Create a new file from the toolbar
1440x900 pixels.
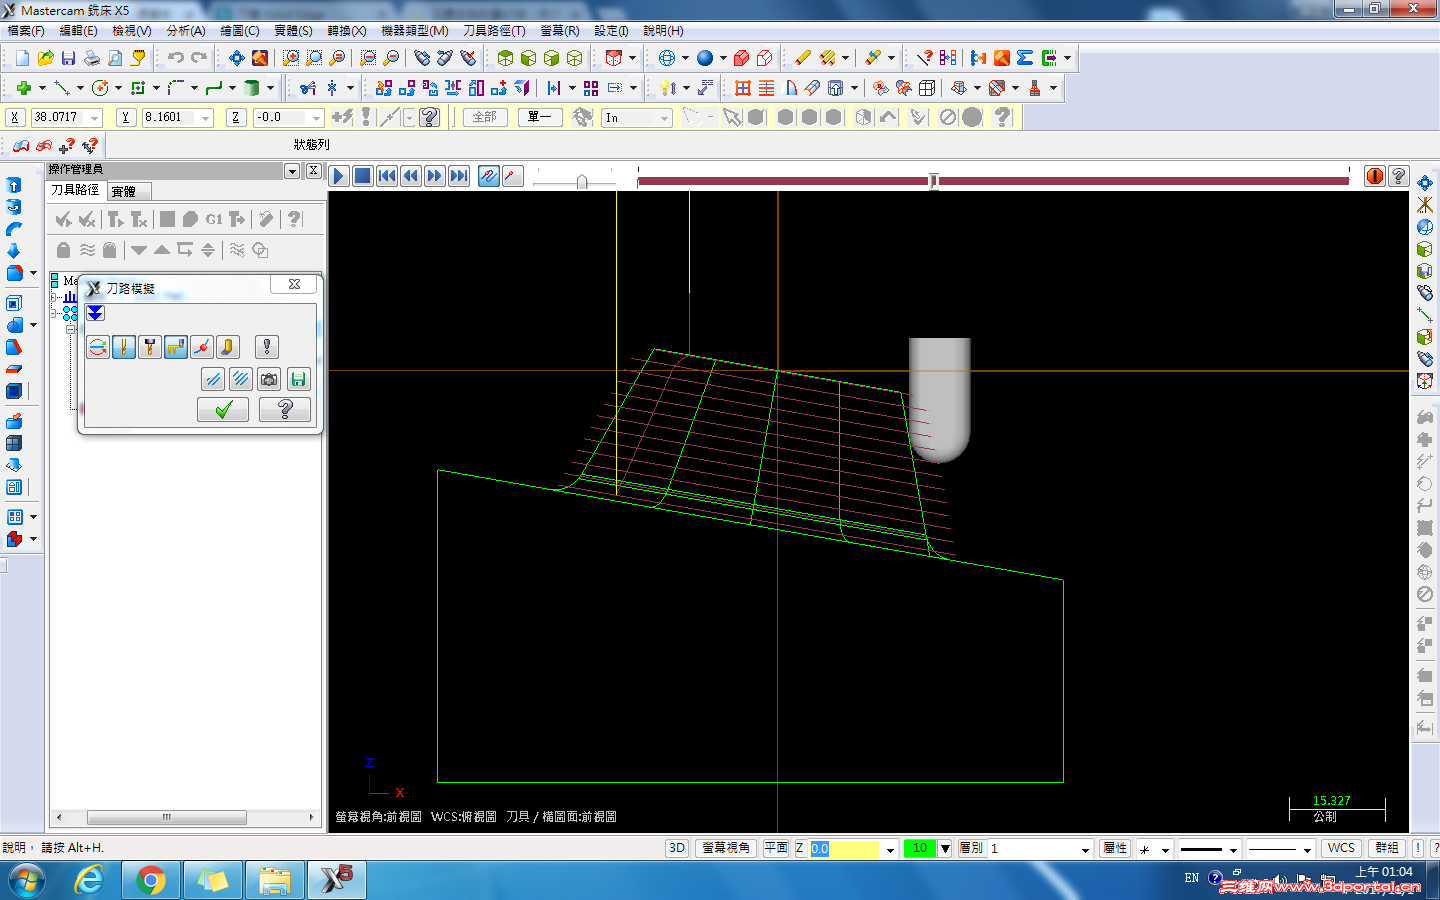[22, 58]
